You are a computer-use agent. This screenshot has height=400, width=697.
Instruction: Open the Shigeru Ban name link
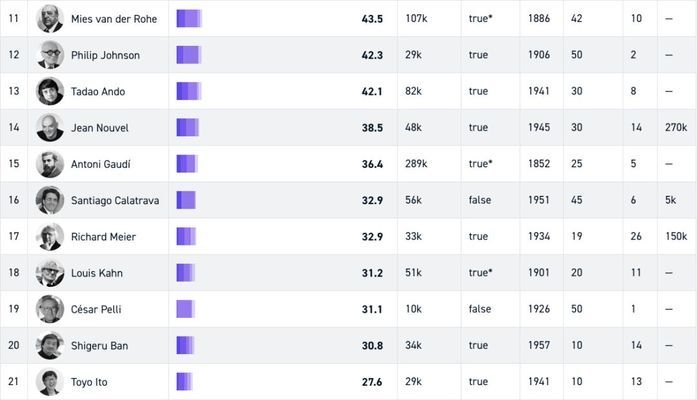[99, 346]
